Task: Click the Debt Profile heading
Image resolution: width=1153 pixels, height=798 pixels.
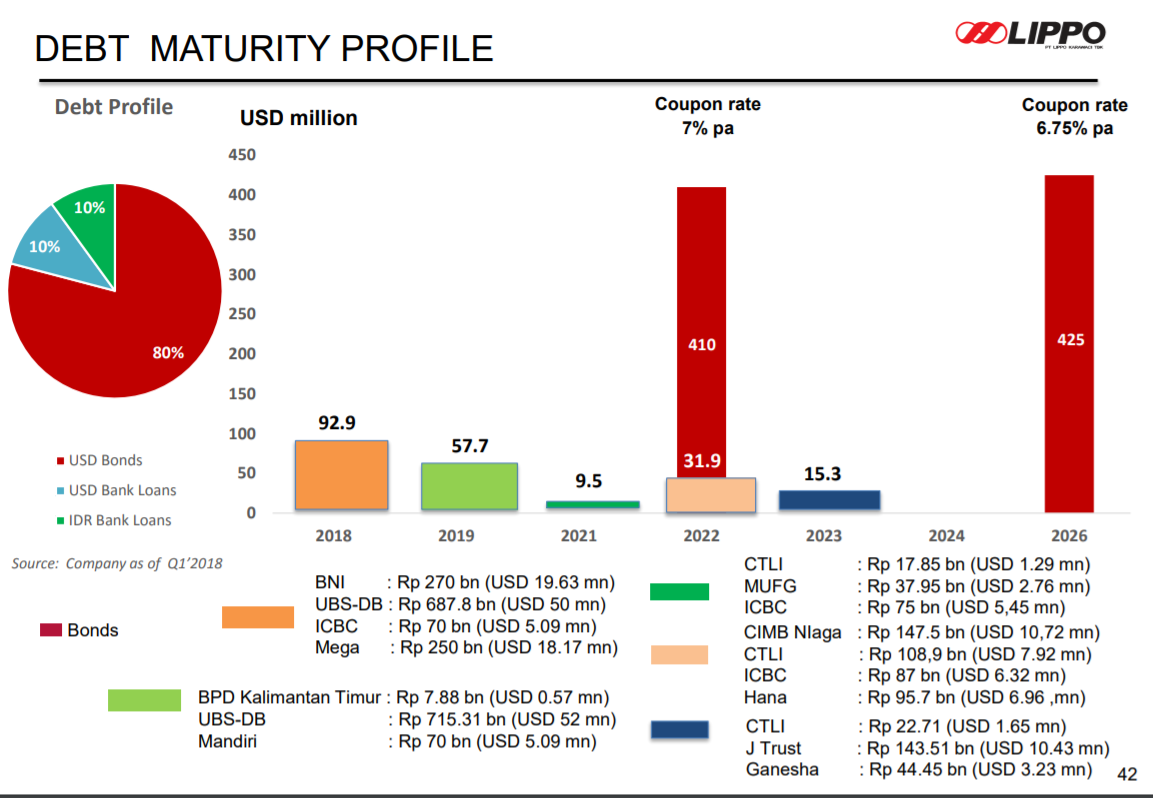Action: point(114,107)
